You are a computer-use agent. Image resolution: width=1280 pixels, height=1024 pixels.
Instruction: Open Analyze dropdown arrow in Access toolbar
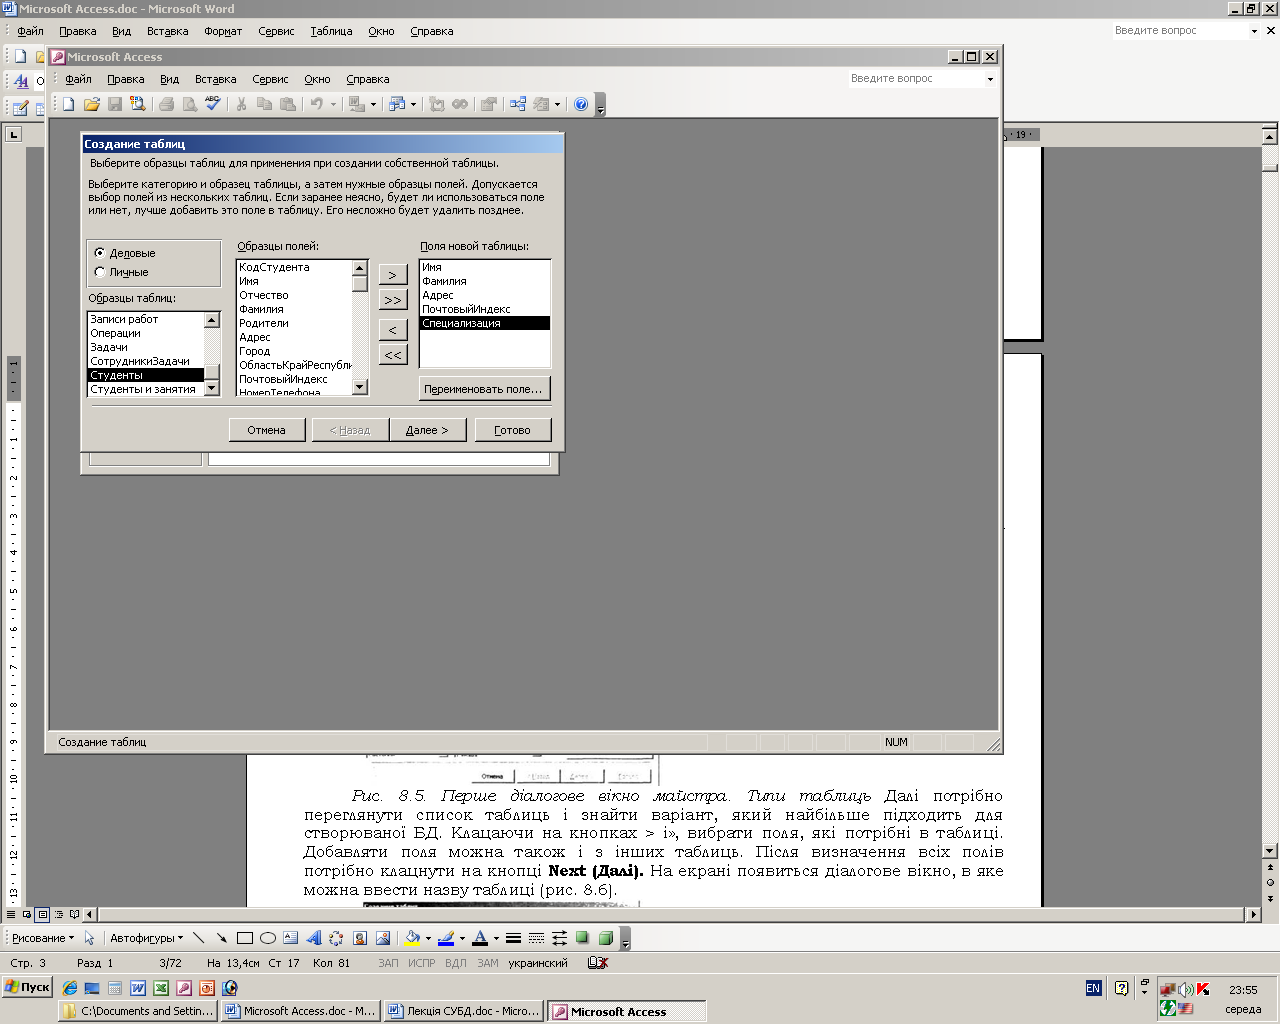click(413, 104)
